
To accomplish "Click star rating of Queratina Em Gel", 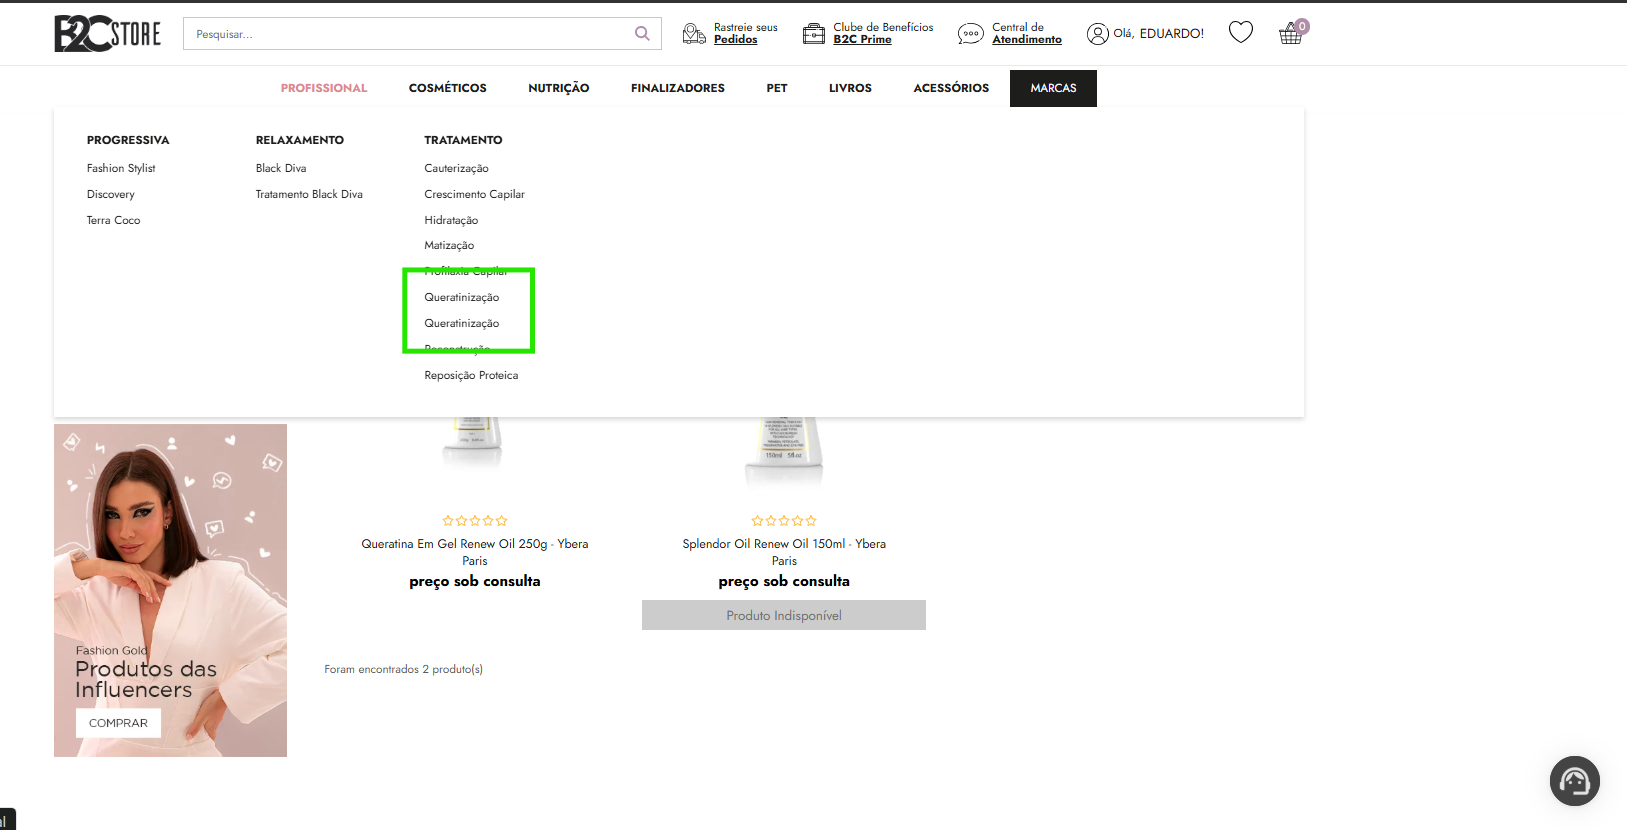I will click(x=475, y=521).
